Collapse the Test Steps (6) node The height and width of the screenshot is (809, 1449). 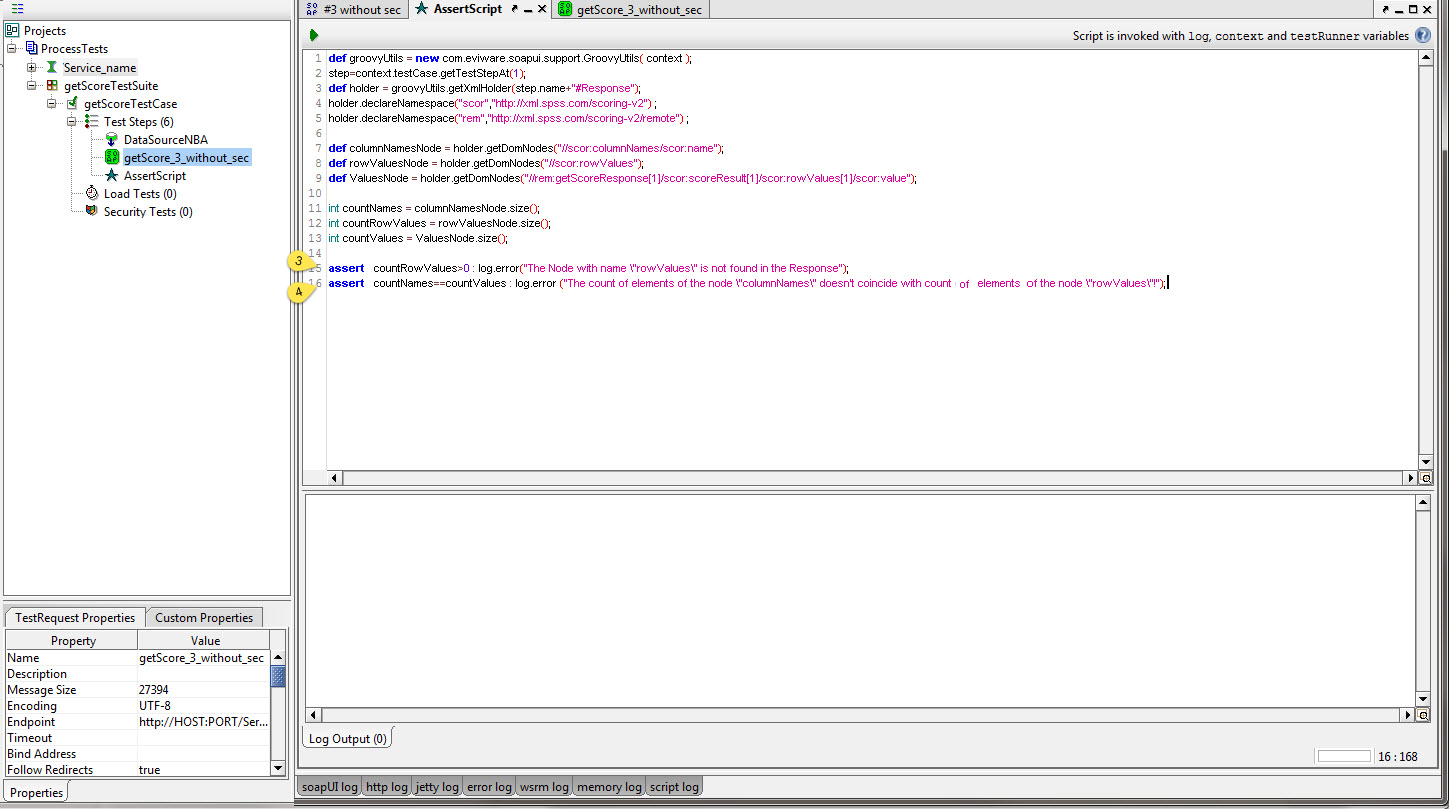(x=71, y=121)
